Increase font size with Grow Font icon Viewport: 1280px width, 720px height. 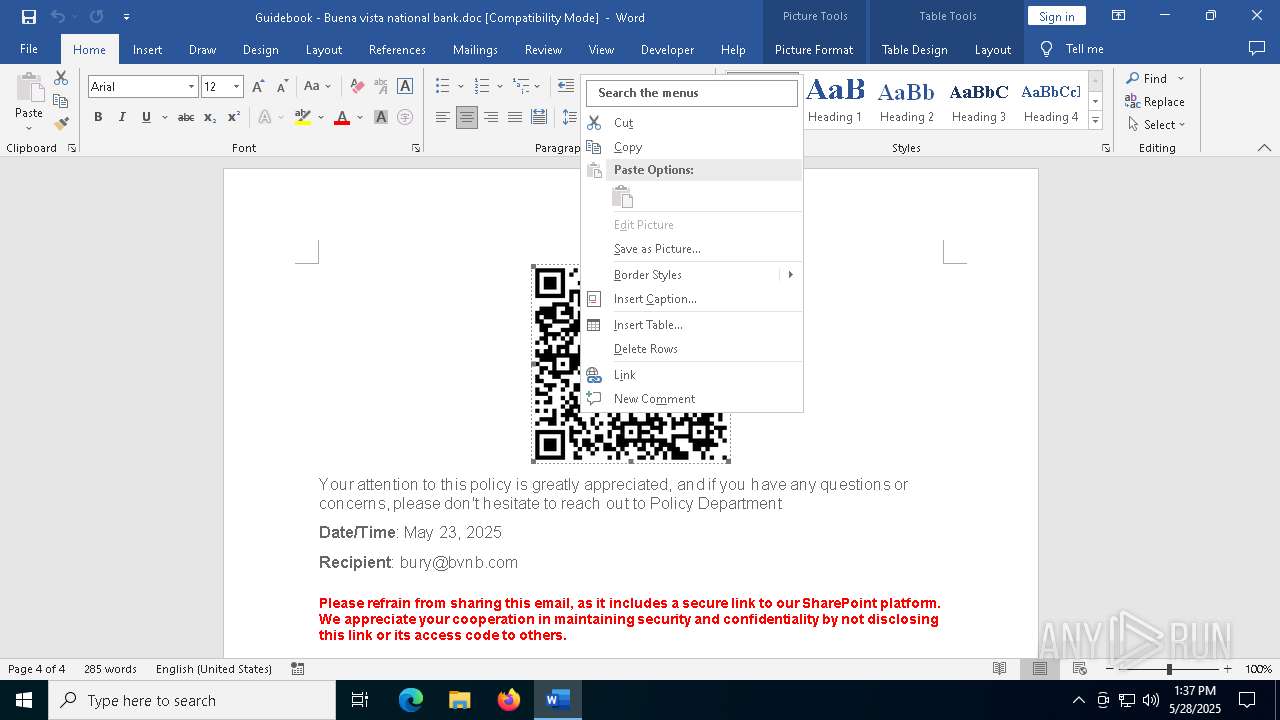258,87
